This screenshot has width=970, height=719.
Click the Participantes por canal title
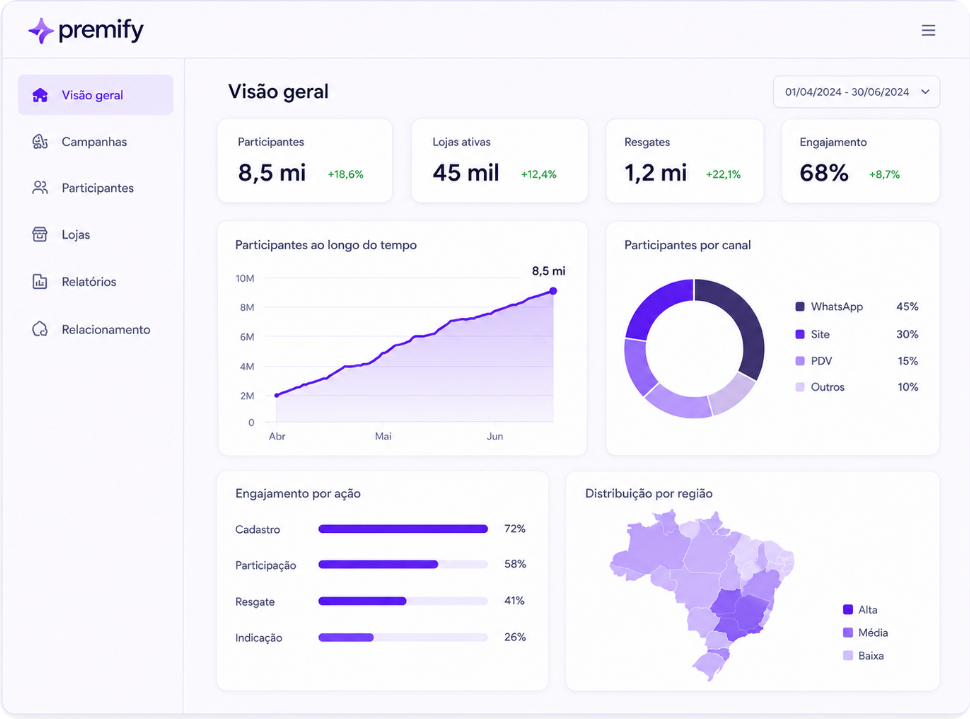[x=687, y=245]
